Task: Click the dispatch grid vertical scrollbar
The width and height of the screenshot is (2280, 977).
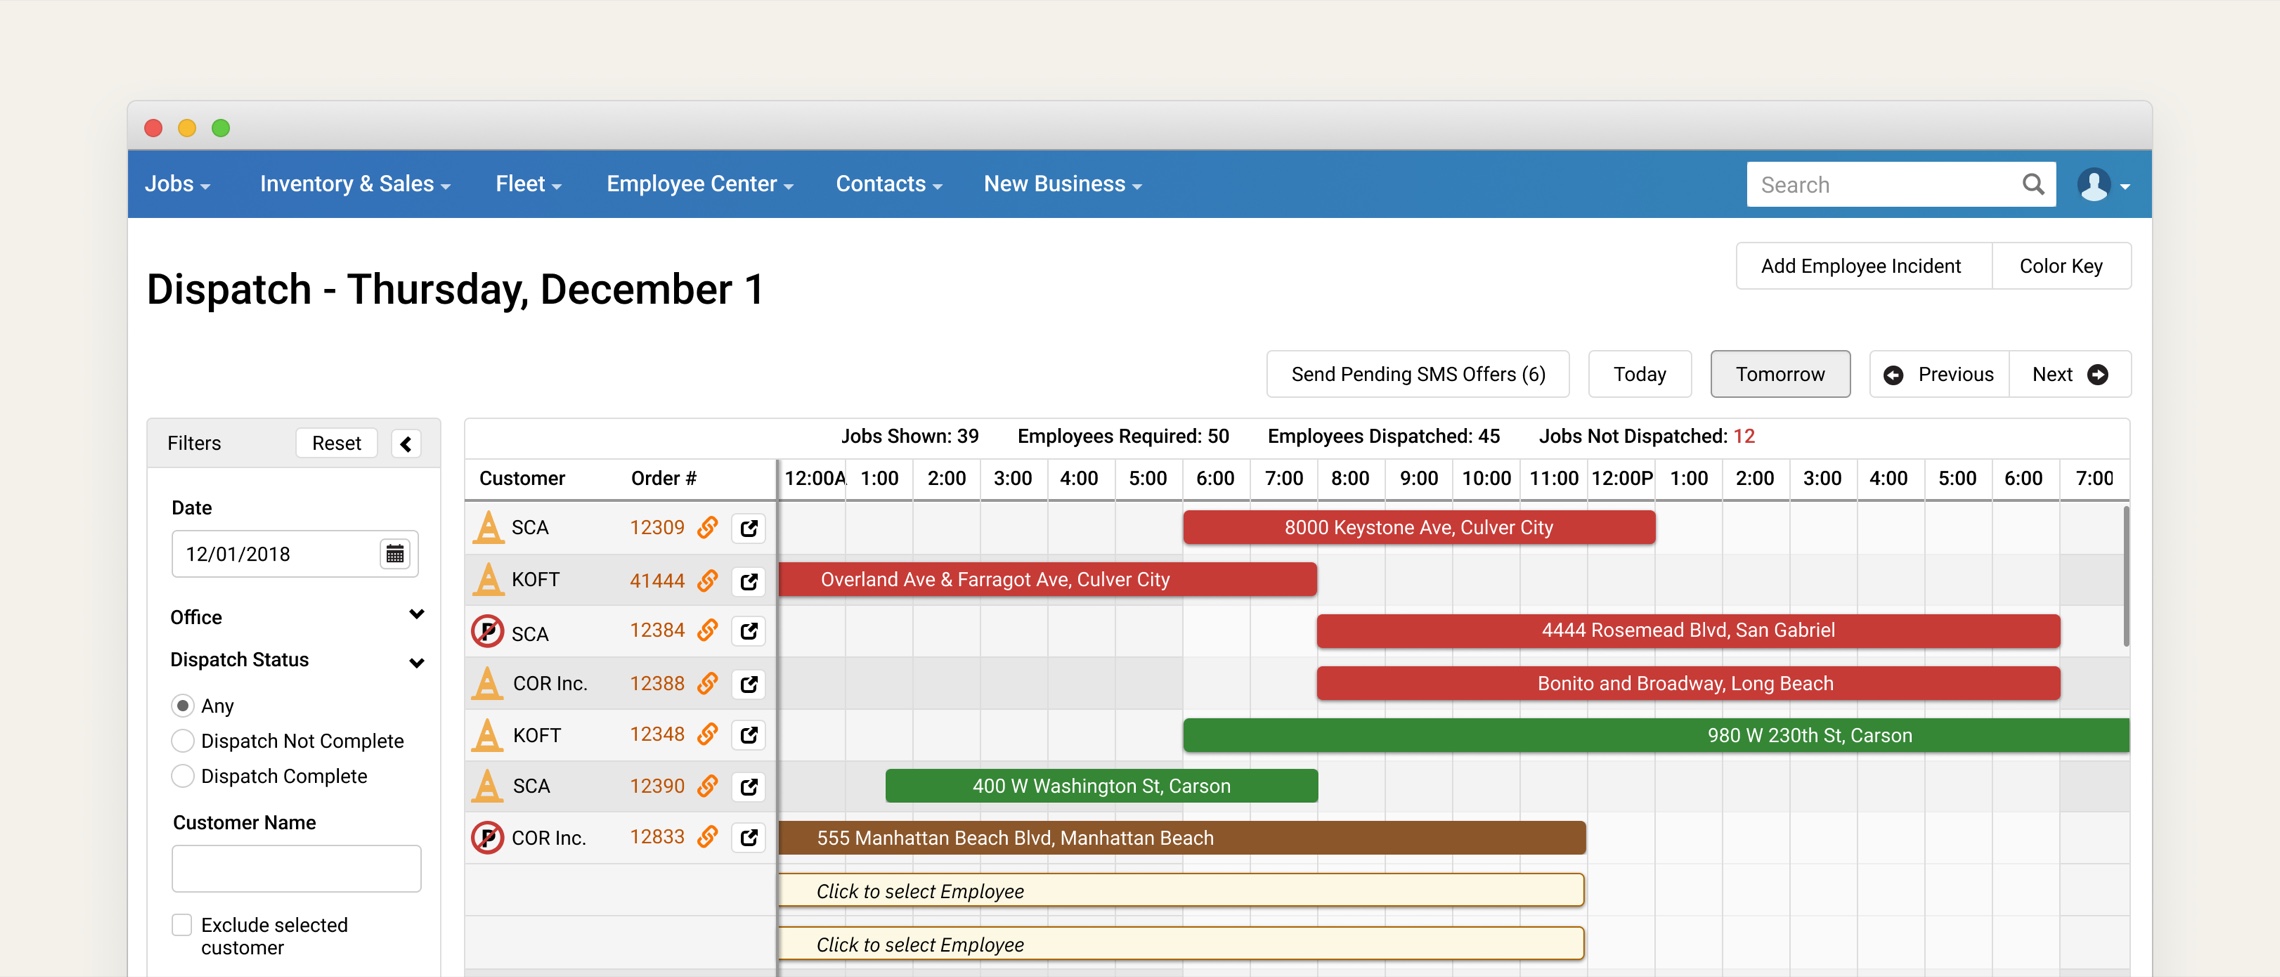Action: 2126,576
